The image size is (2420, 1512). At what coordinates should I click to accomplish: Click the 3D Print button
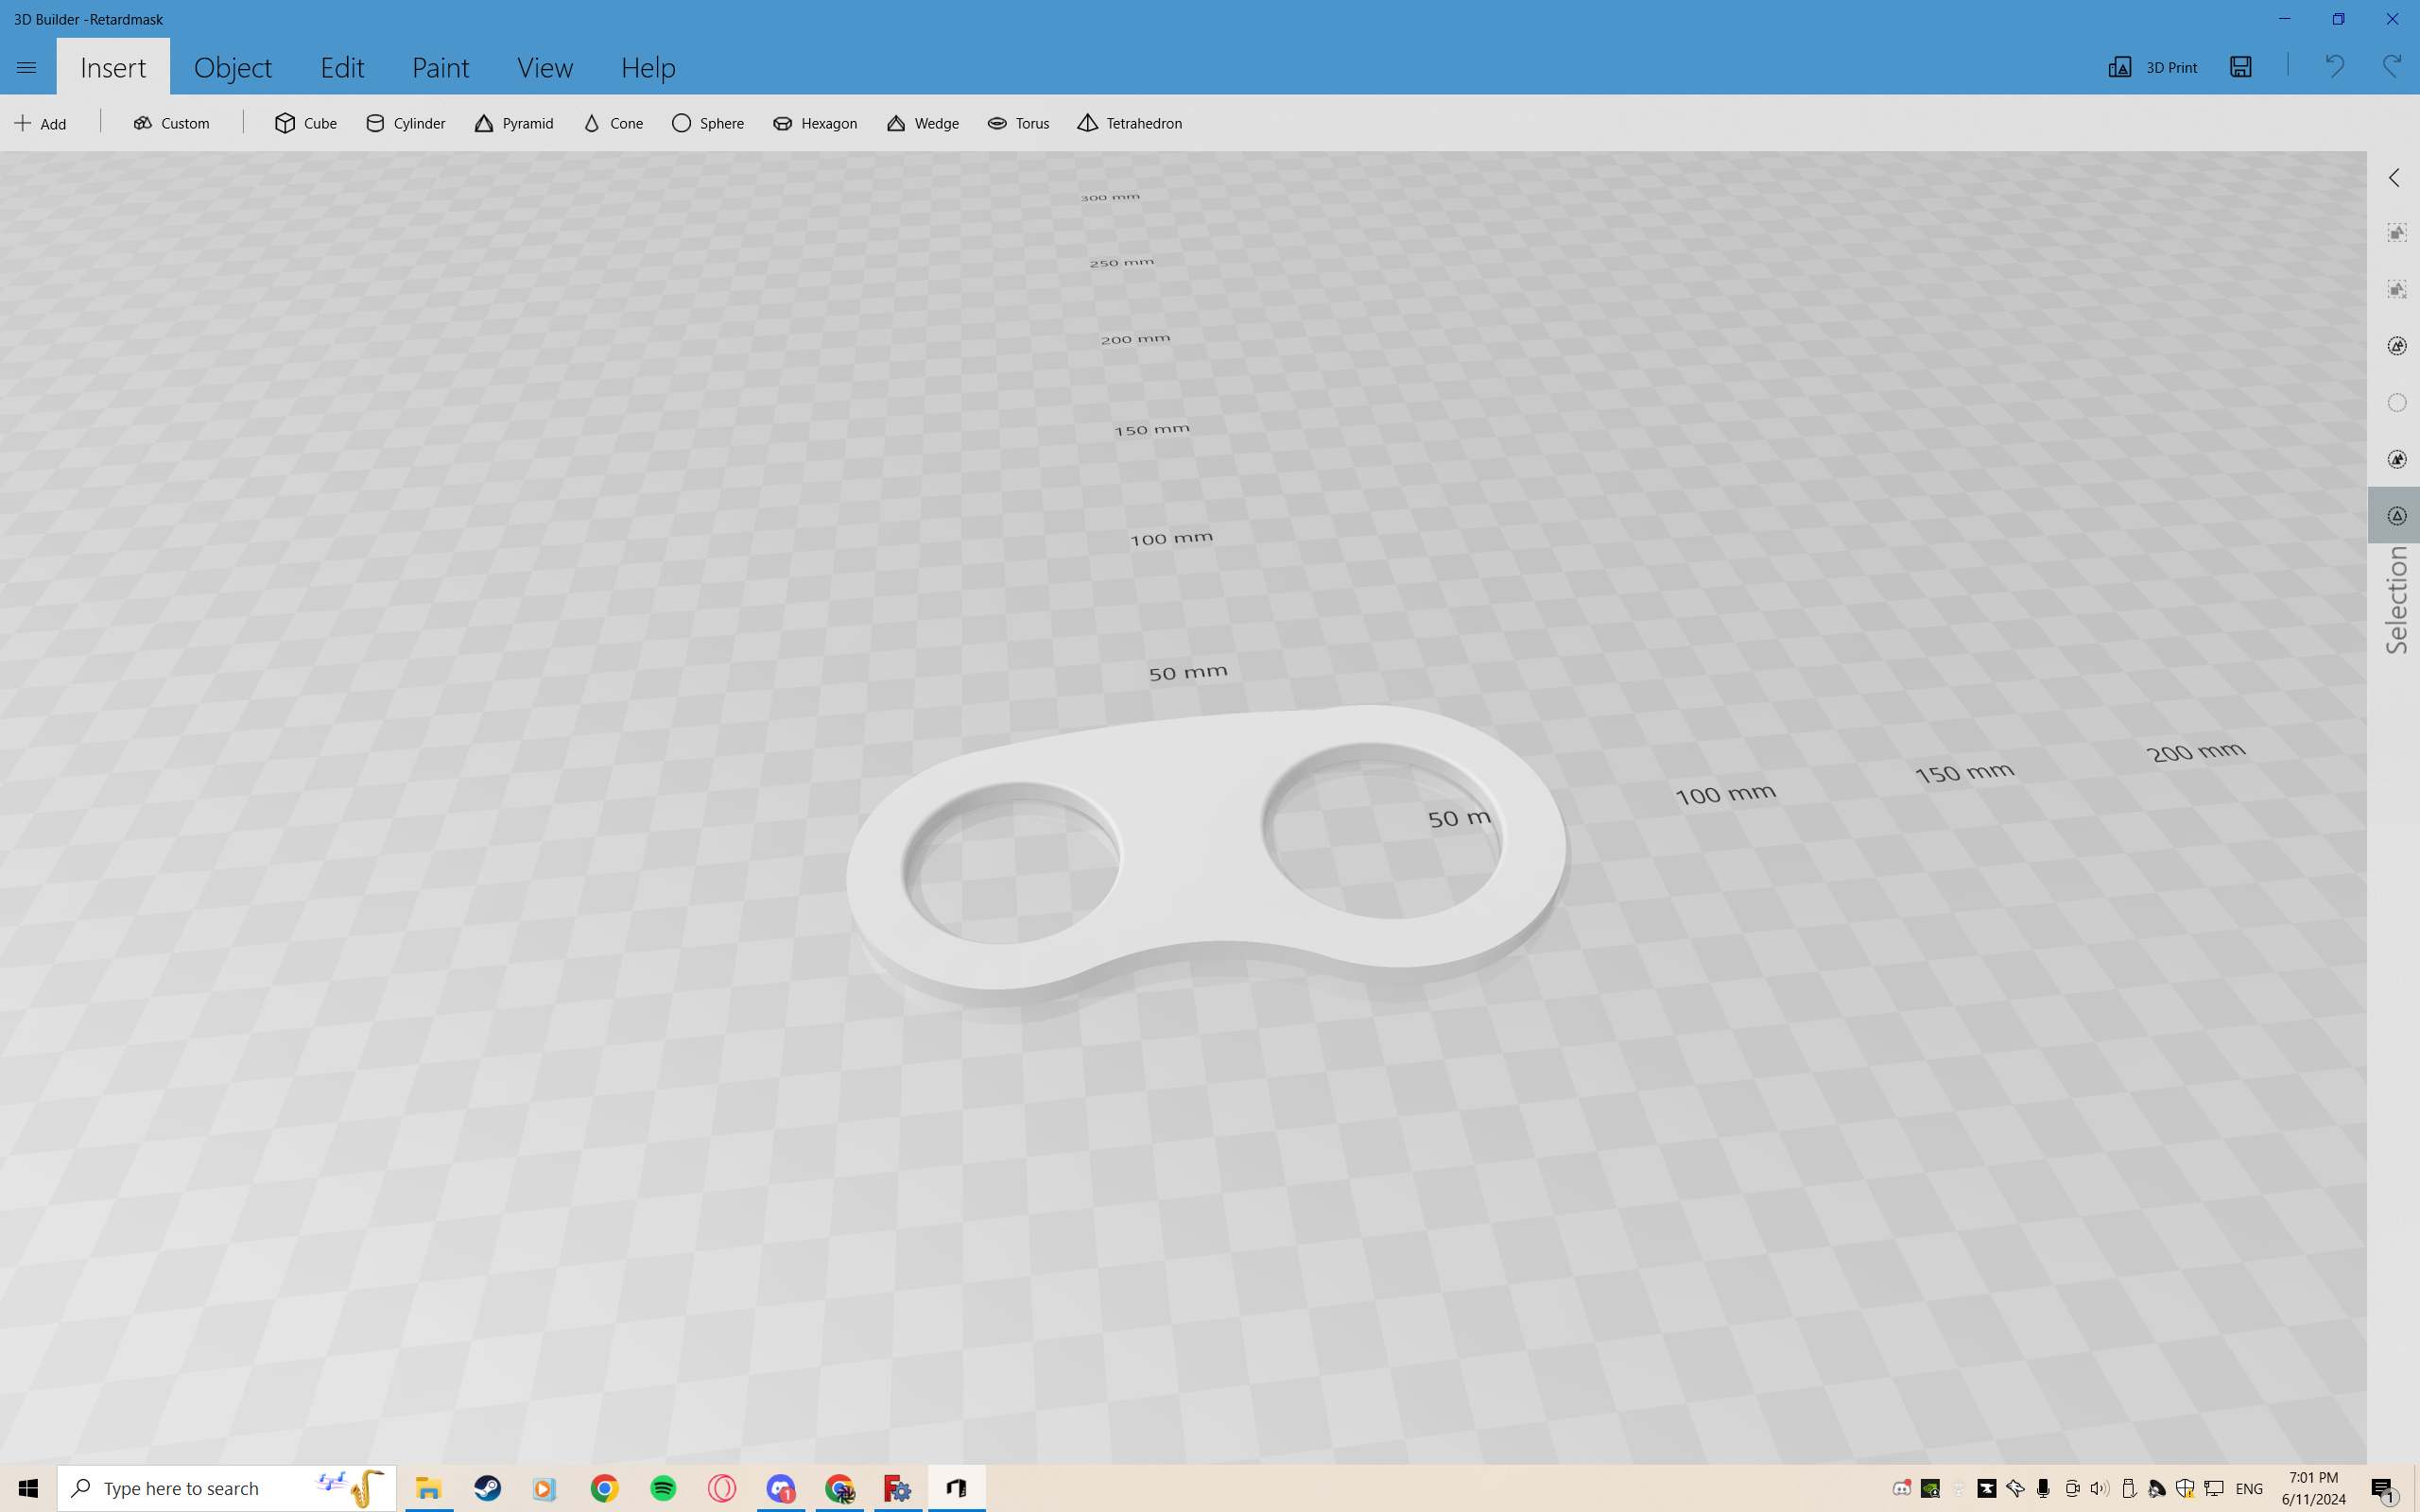(x=2153, y=67)
